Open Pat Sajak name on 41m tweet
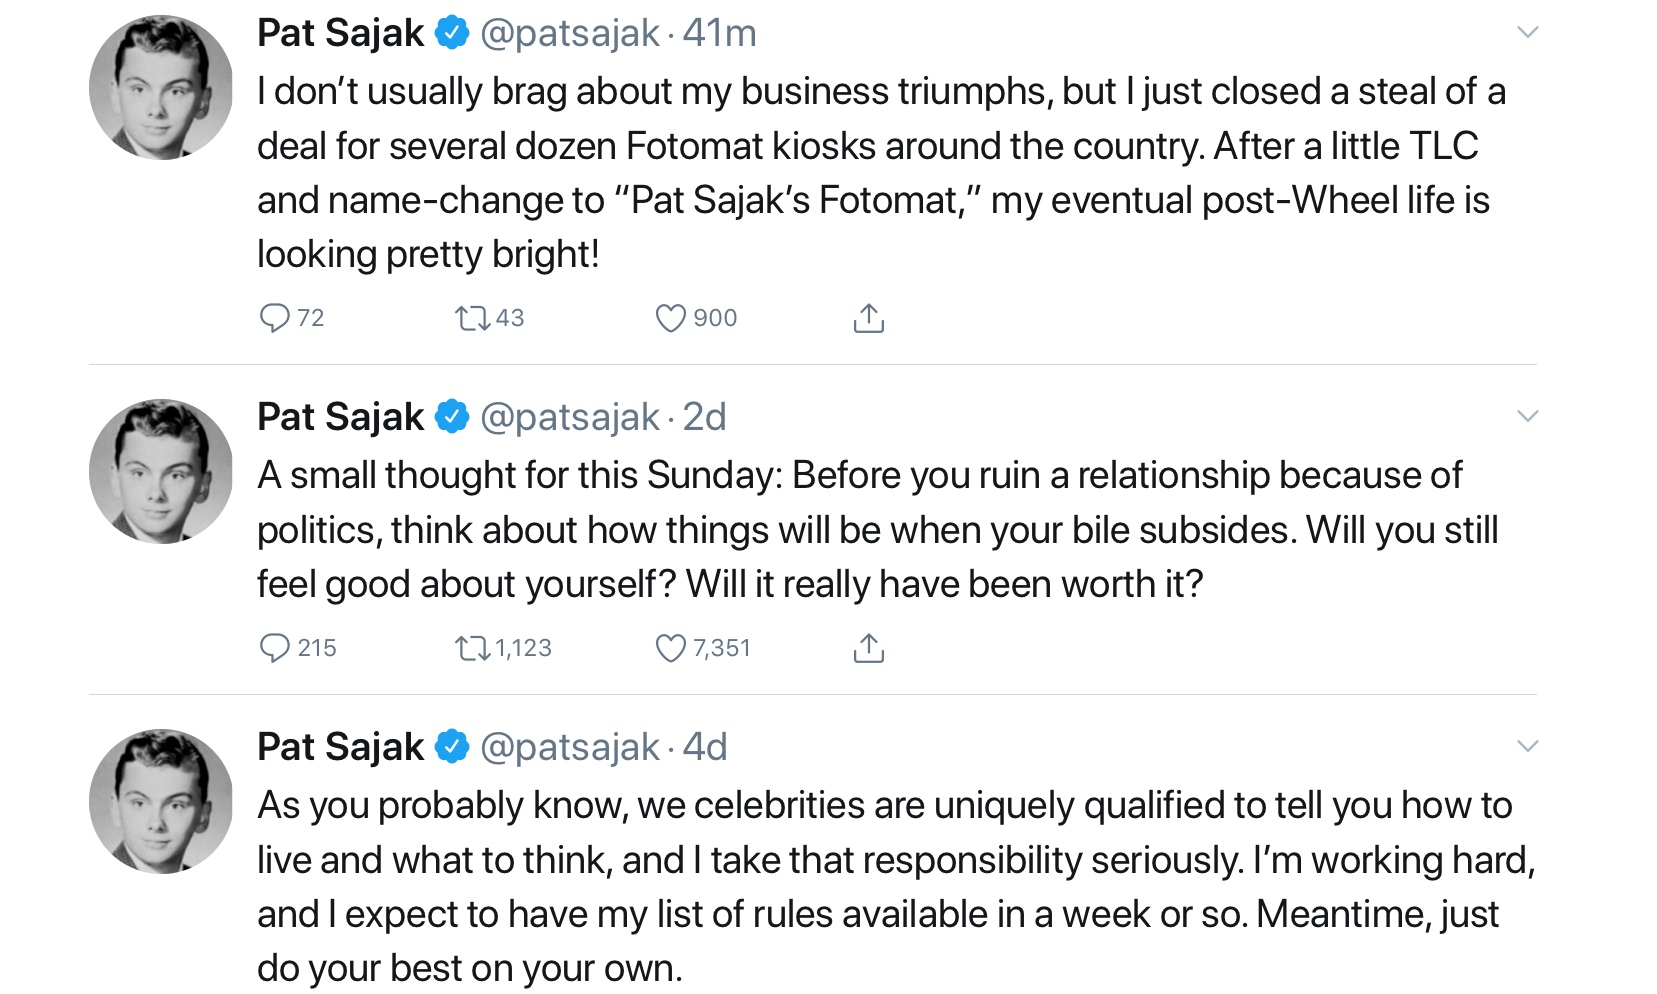Image resolution: width=1657 pixels, height=994 pixels. (x=340, y=33)
